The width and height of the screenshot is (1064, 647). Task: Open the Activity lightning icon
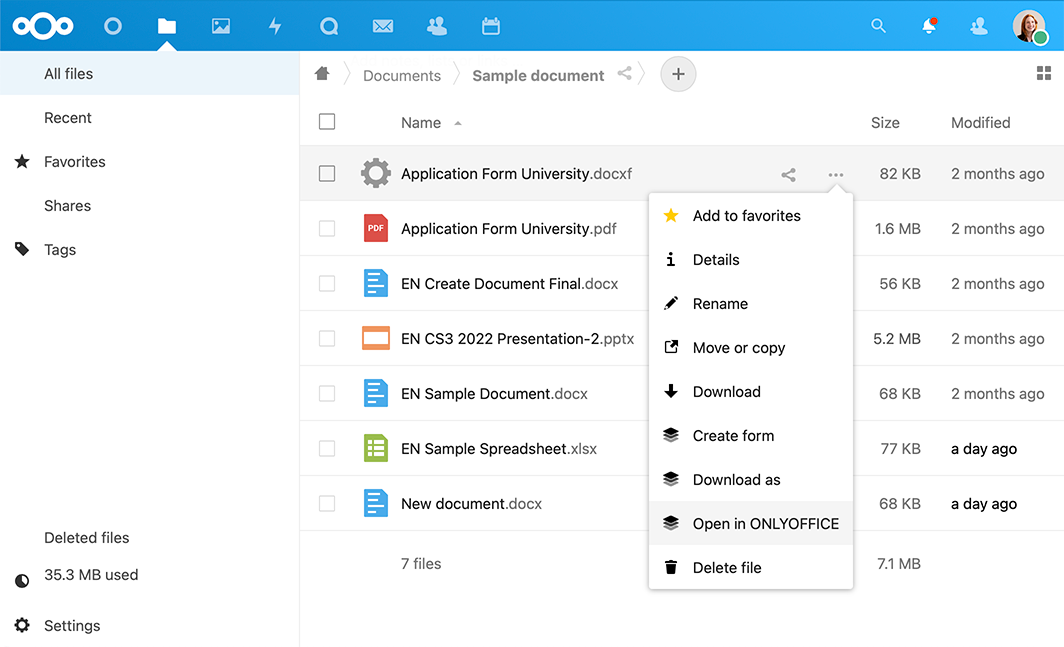pyautogui.click(x=275, y=26)
